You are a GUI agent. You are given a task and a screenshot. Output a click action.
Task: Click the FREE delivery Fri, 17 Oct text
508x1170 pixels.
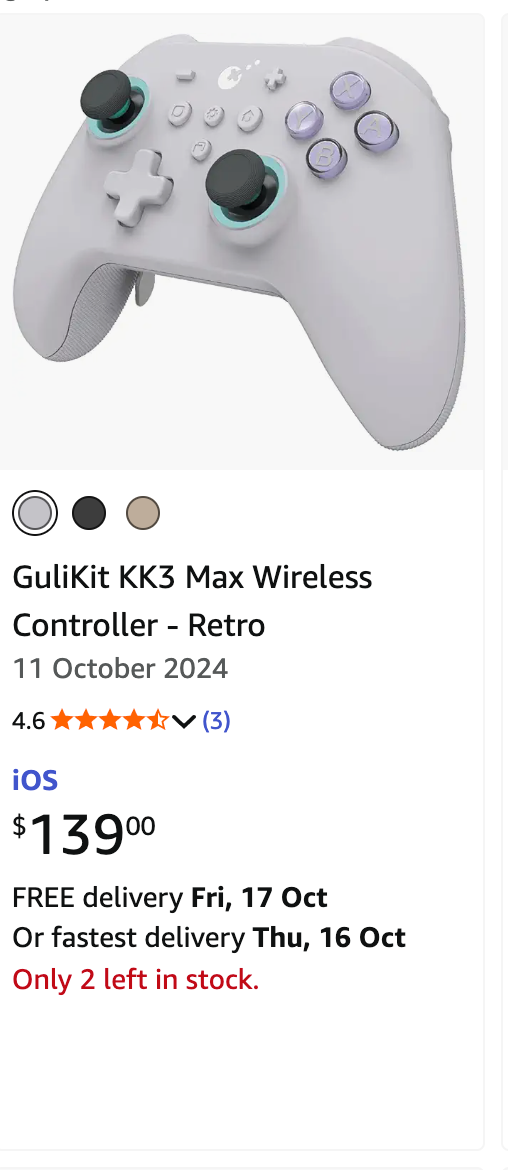pyautogui.click(x=170, y=898)
